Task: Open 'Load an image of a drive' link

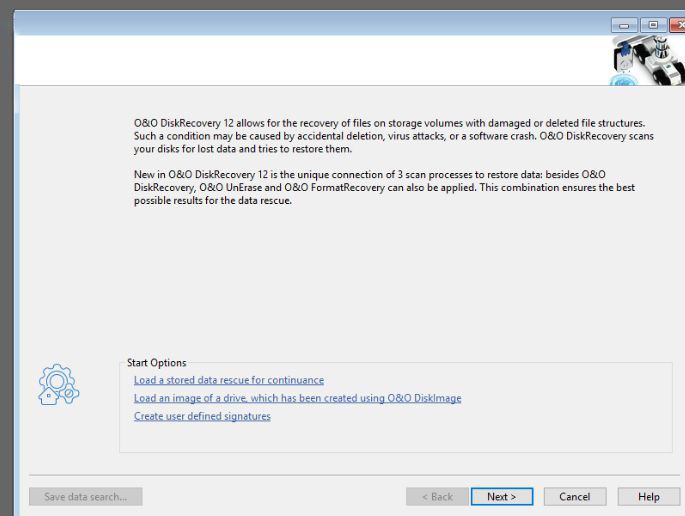Action: tap(298, 398)
